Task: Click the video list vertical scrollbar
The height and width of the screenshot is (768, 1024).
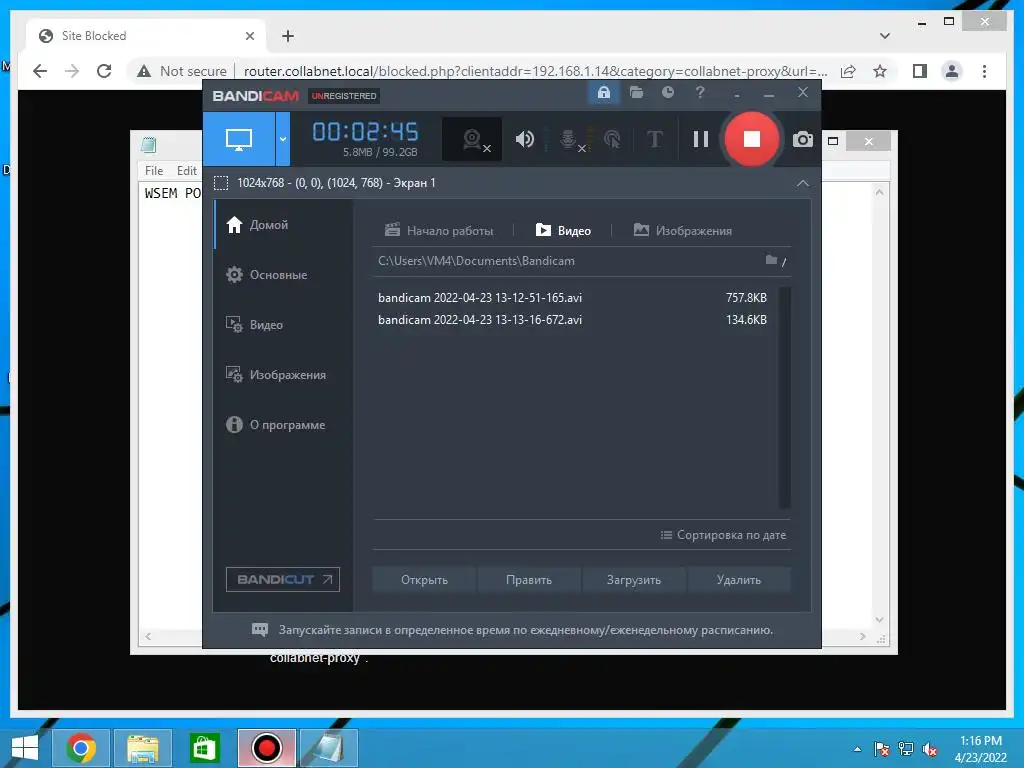Action: click(x=785, y=397)
